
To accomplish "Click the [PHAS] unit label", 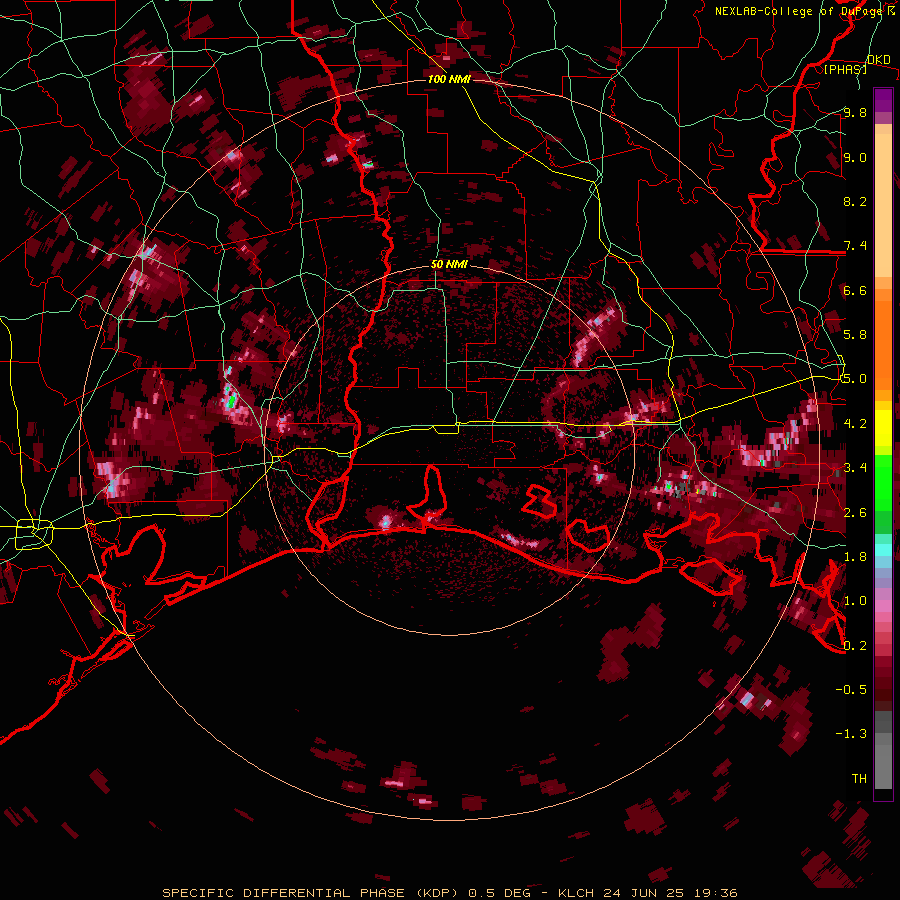I will click(845, 69).
